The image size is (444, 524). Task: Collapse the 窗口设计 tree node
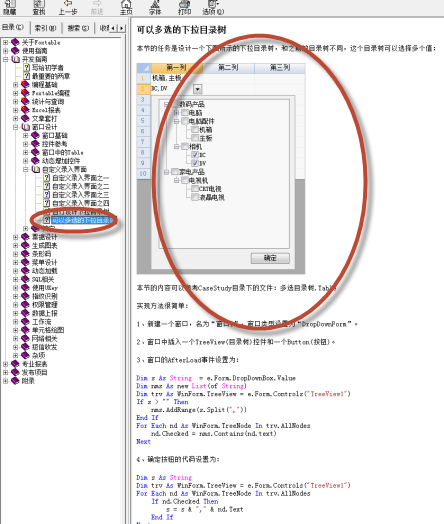(15, 127)
